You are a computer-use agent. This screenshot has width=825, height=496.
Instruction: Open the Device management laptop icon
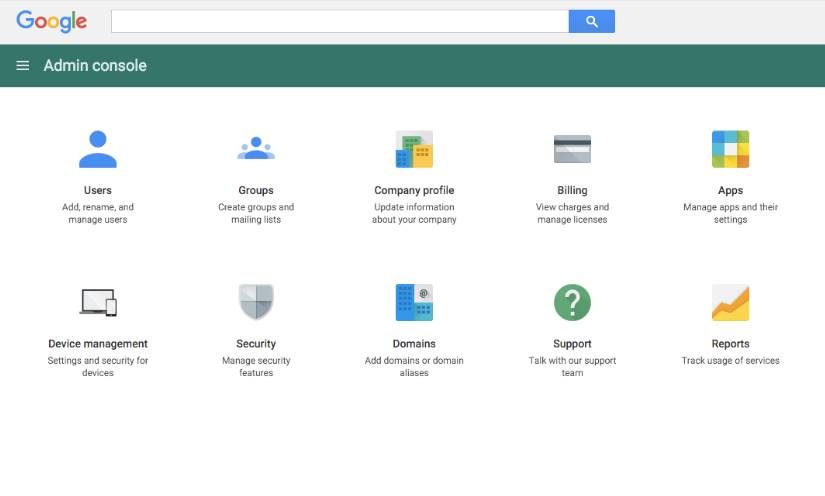[x=98, y=302]
